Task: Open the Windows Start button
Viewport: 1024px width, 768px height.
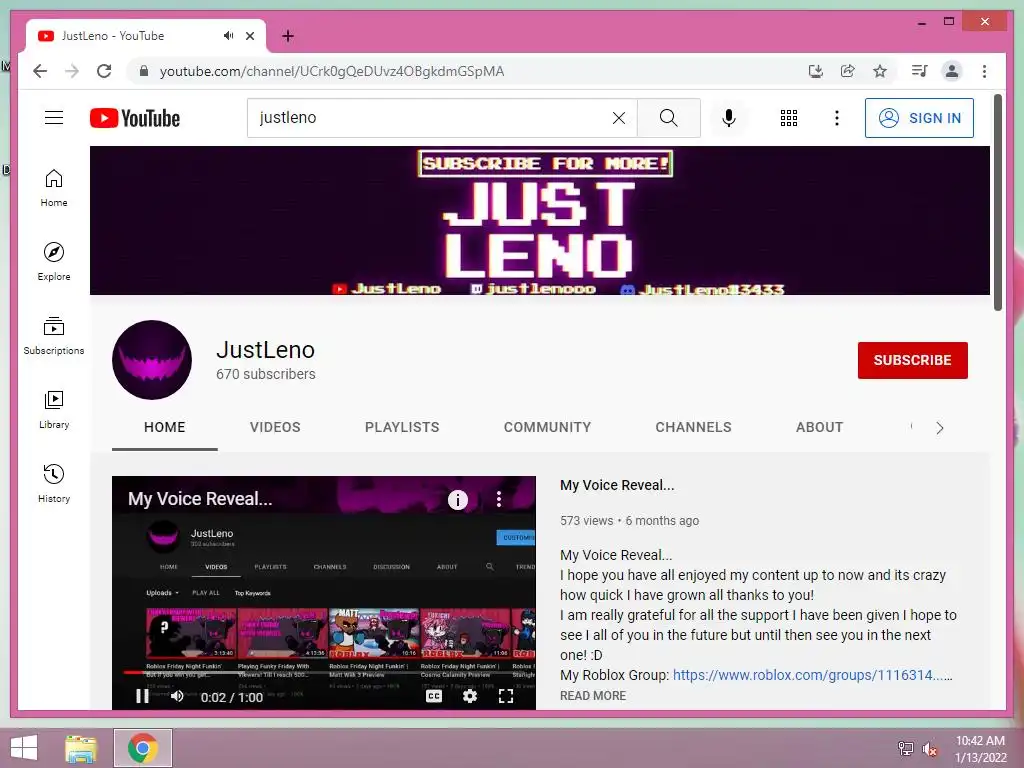Action: [24, 748]
